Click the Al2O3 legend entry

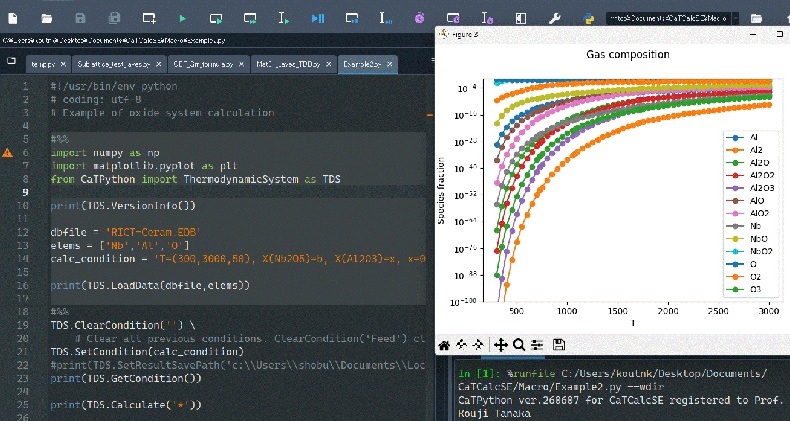point(750,188)
